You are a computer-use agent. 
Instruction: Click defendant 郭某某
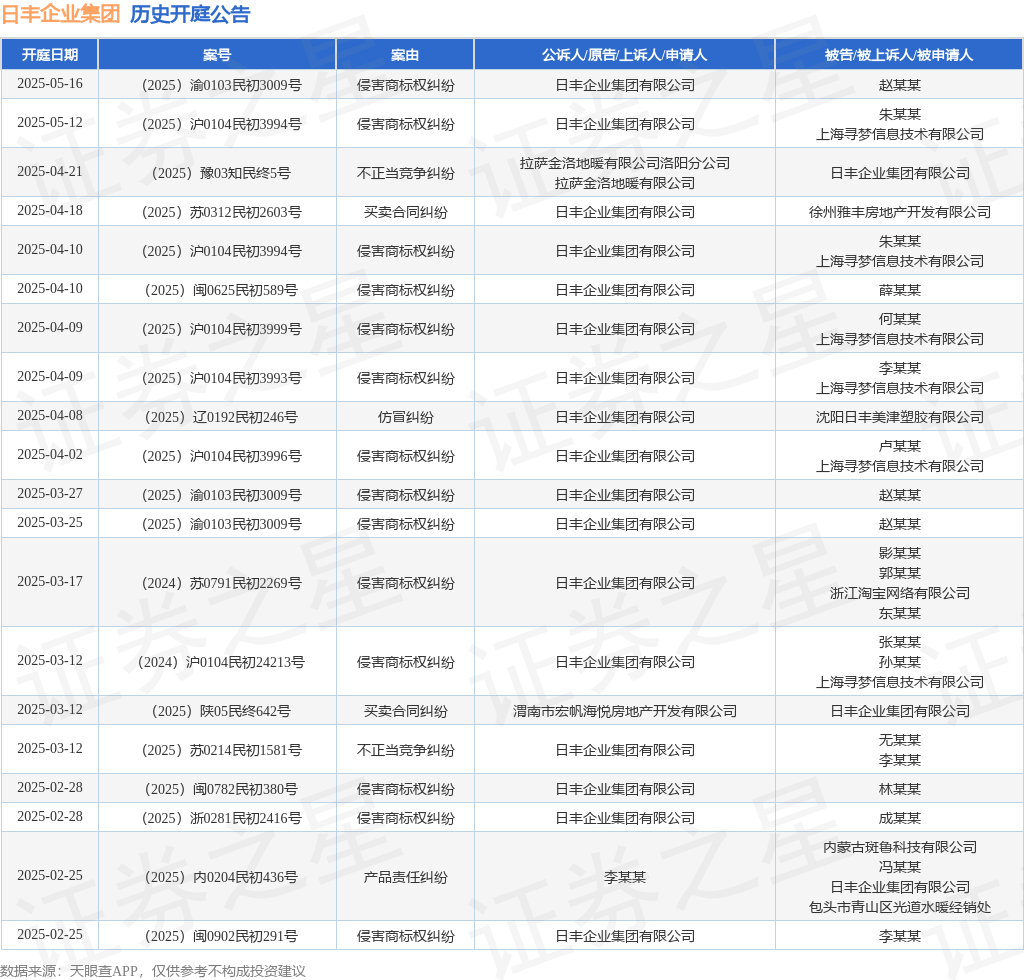(x=899, y=573)
